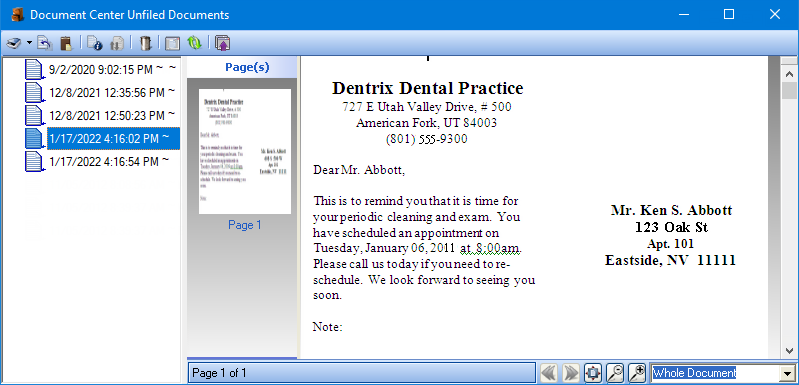Viewport: 799px width, 385px height.
Task: Click the Page(s) panel header
Action: tap(247, 67)
